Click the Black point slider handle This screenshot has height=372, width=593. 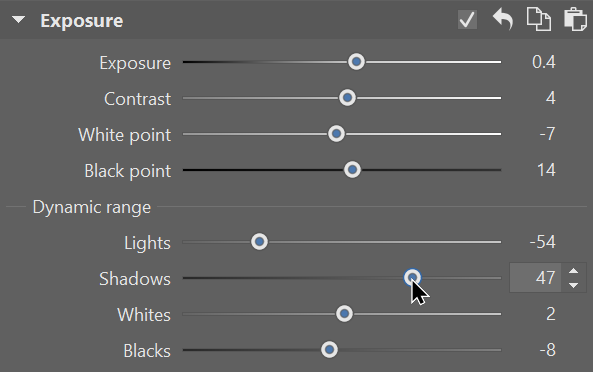click(352, 170)
